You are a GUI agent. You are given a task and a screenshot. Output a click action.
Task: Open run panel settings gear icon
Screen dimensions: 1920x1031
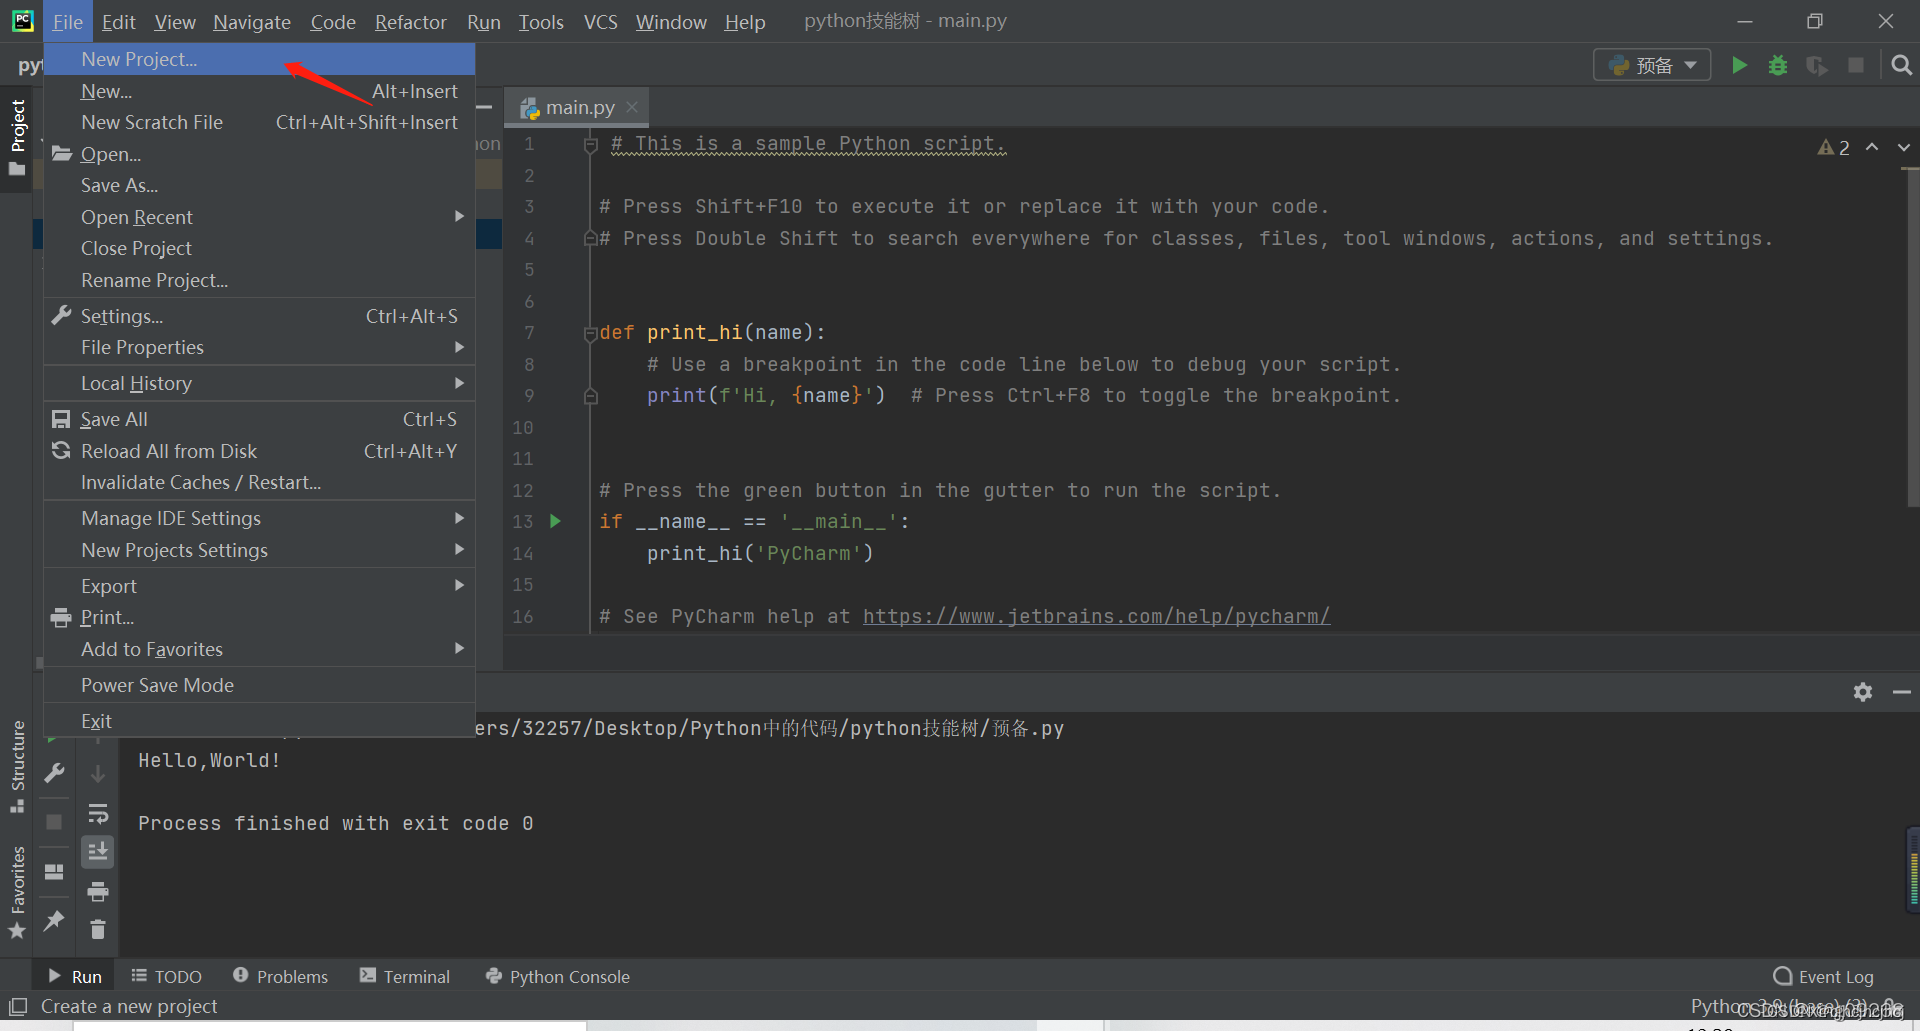[x=1863, y=692]
